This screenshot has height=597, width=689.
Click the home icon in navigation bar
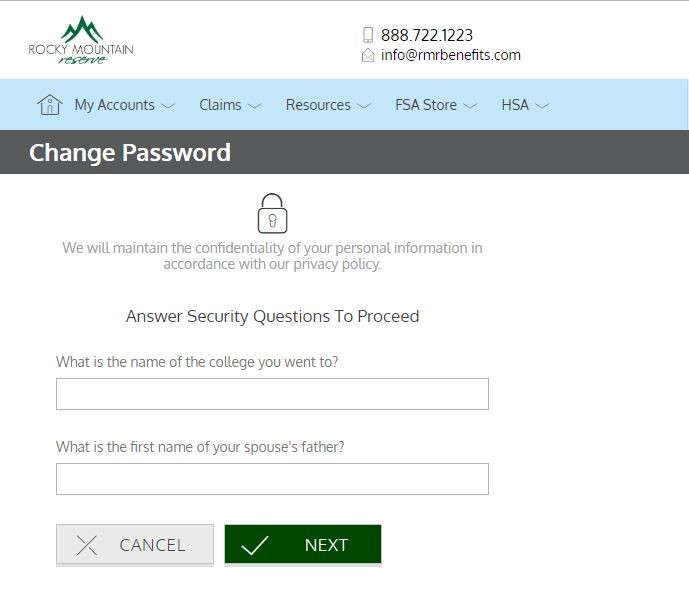49,104
